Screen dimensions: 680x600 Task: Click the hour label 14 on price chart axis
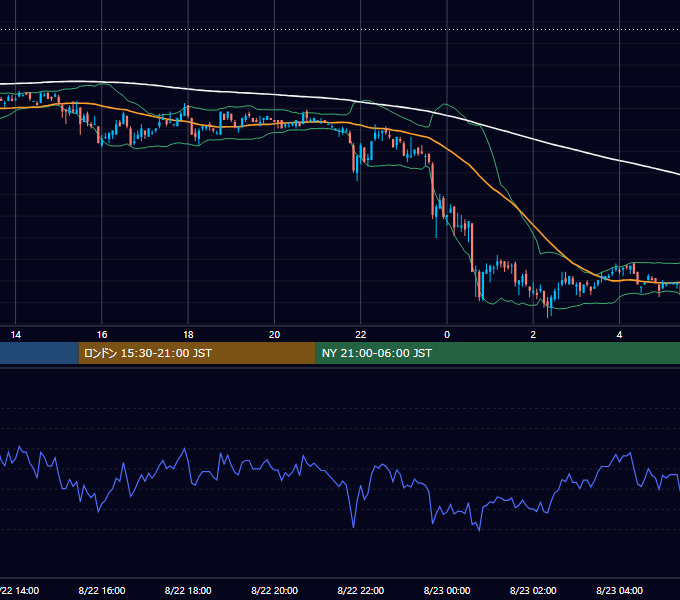16,335
